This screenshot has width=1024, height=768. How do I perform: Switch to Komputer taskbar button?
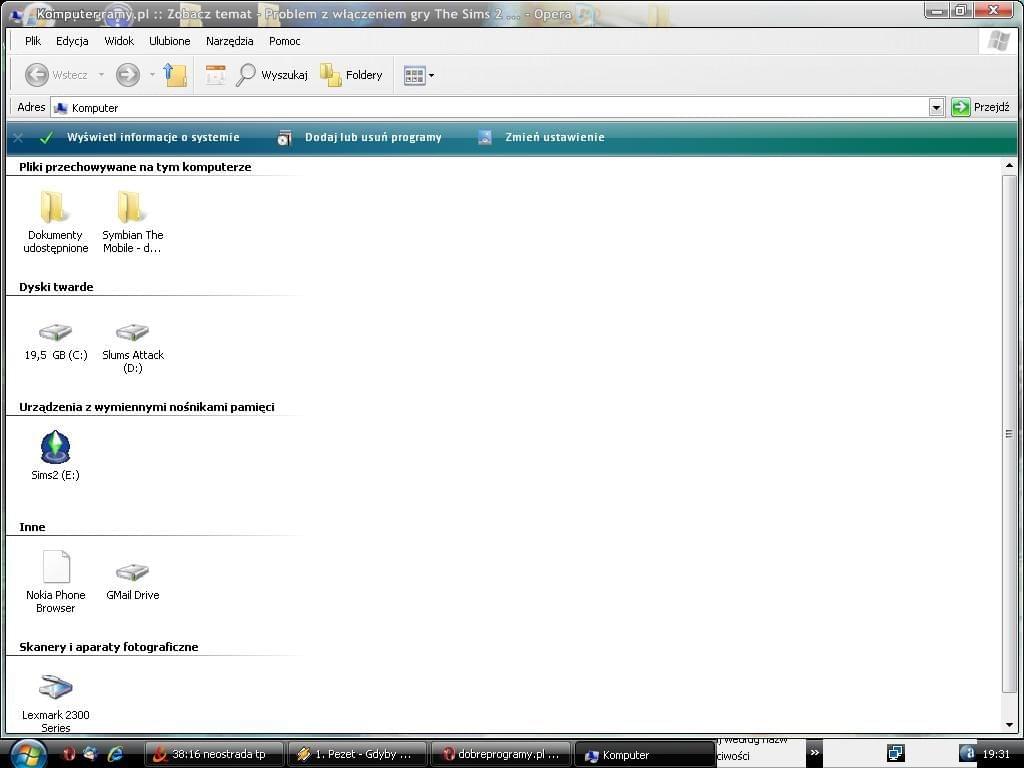[644, 754]
